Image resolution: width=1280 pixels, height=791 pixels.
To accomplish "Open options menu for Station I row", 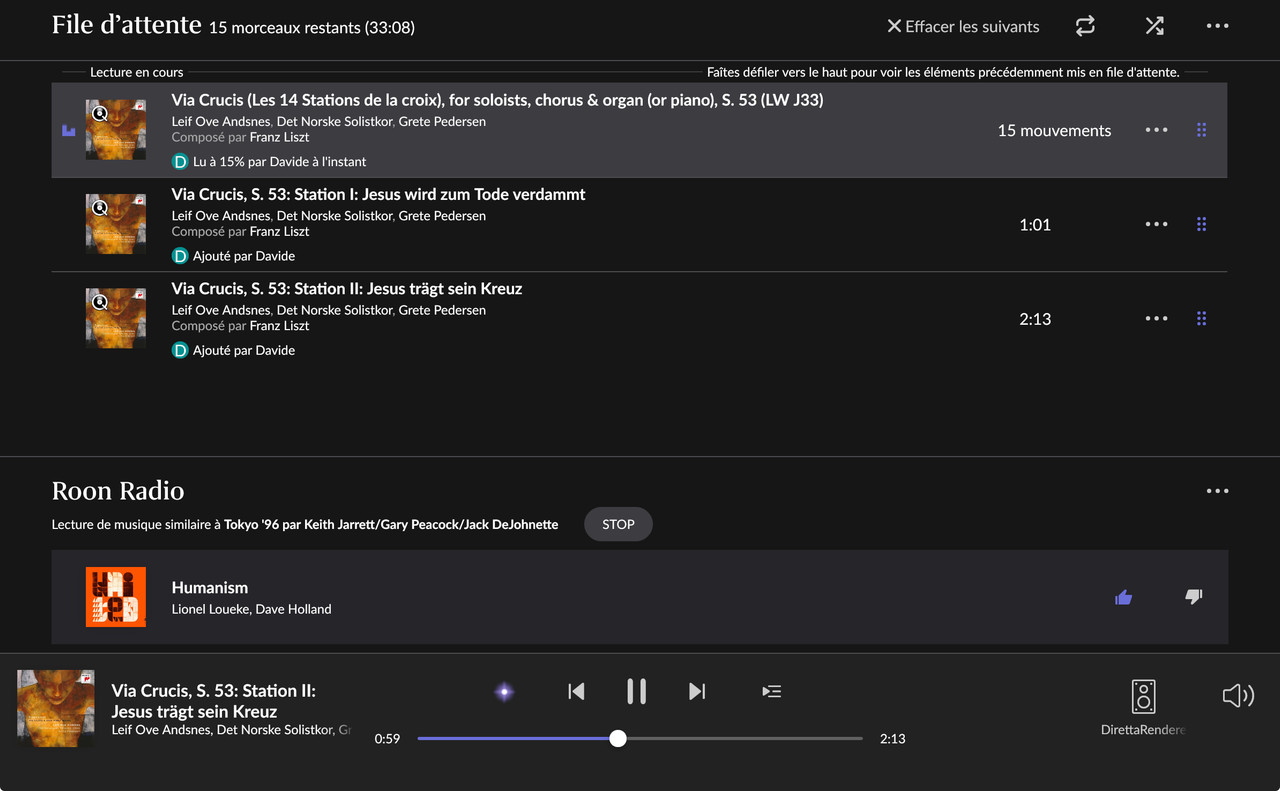I will [1157, 224].
